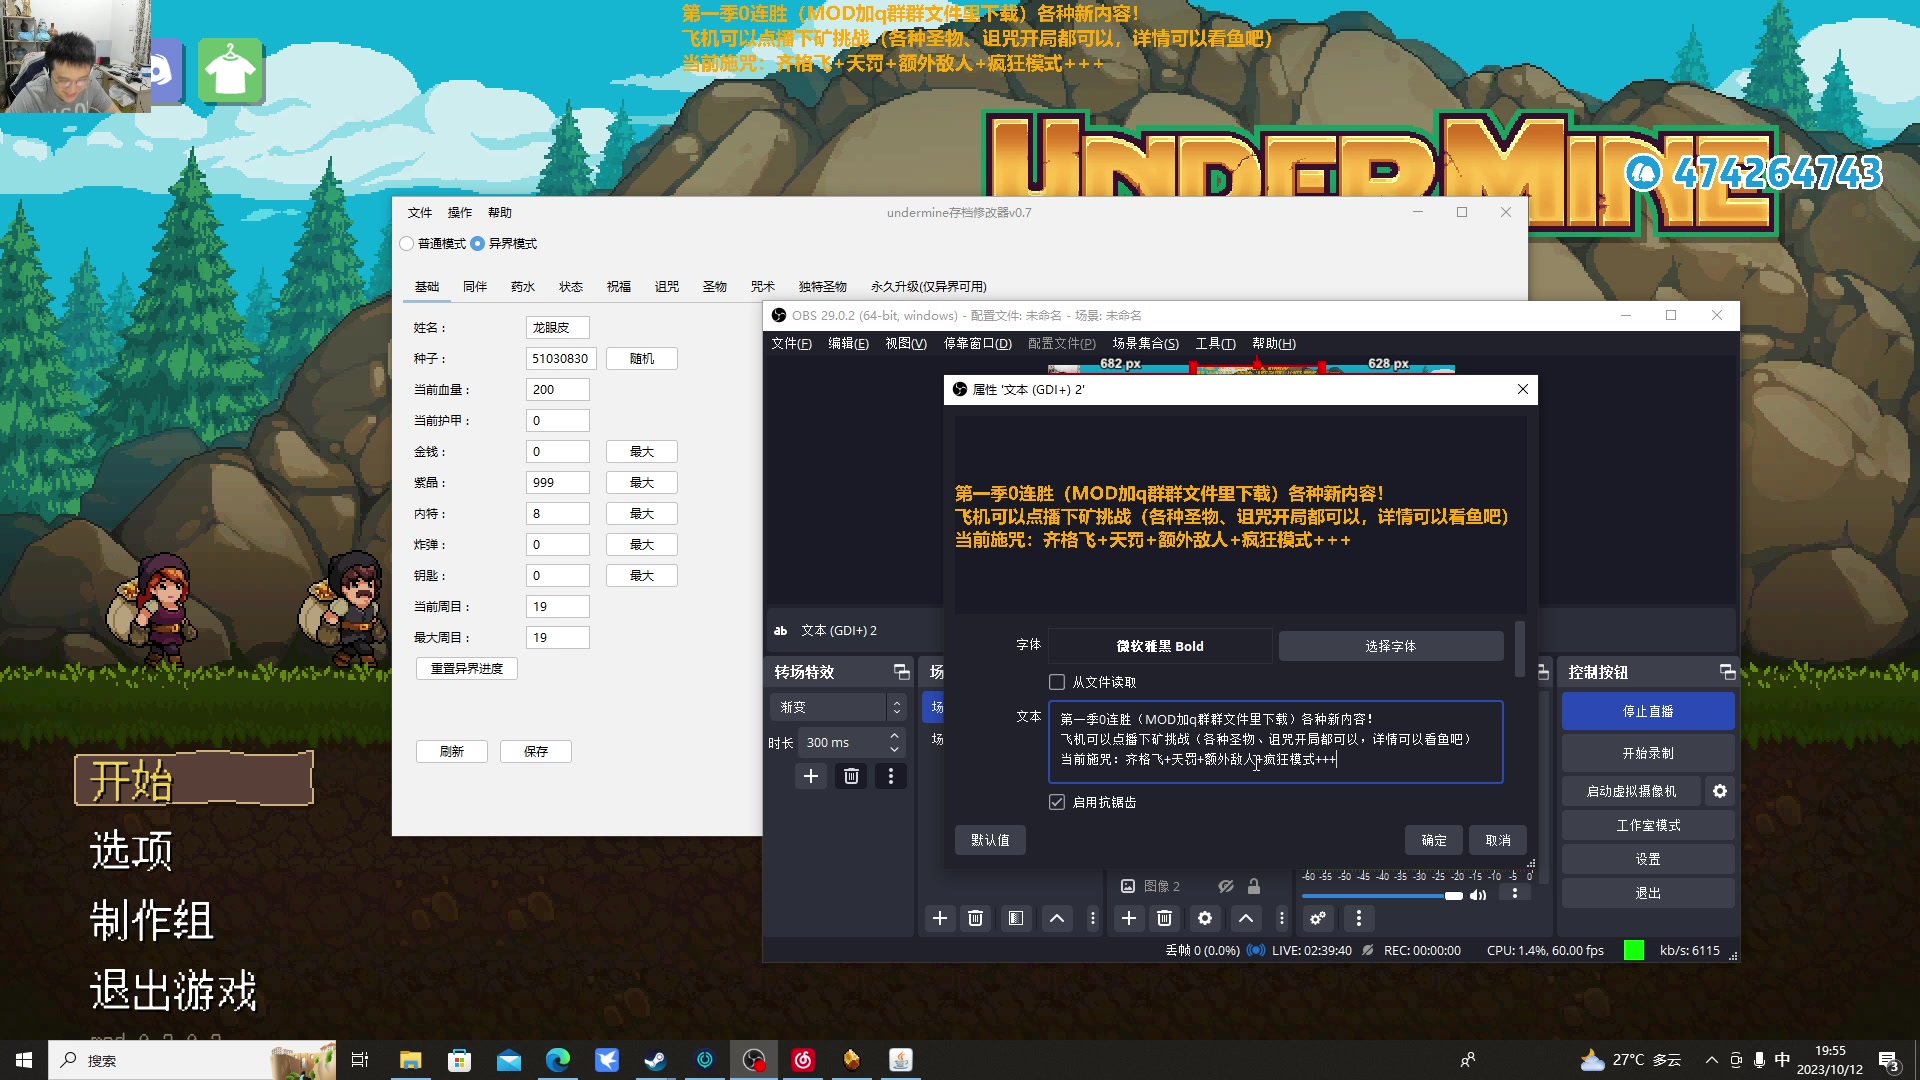
Task: Delete selected source with trash icon
Action: [x=1165, y=918]
